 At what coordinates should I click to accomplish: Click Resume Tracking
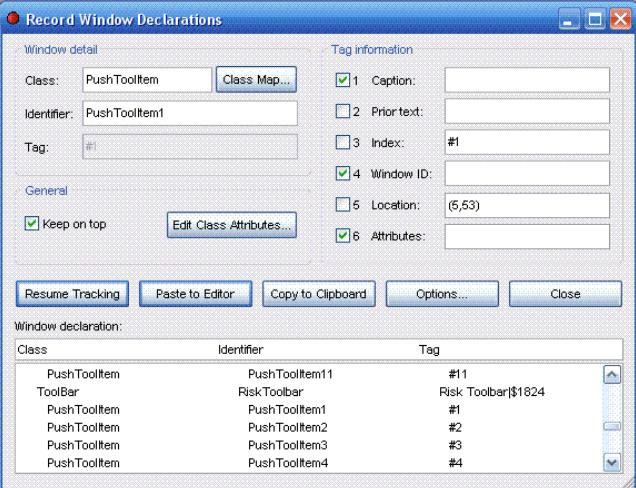tap(72, 294)
